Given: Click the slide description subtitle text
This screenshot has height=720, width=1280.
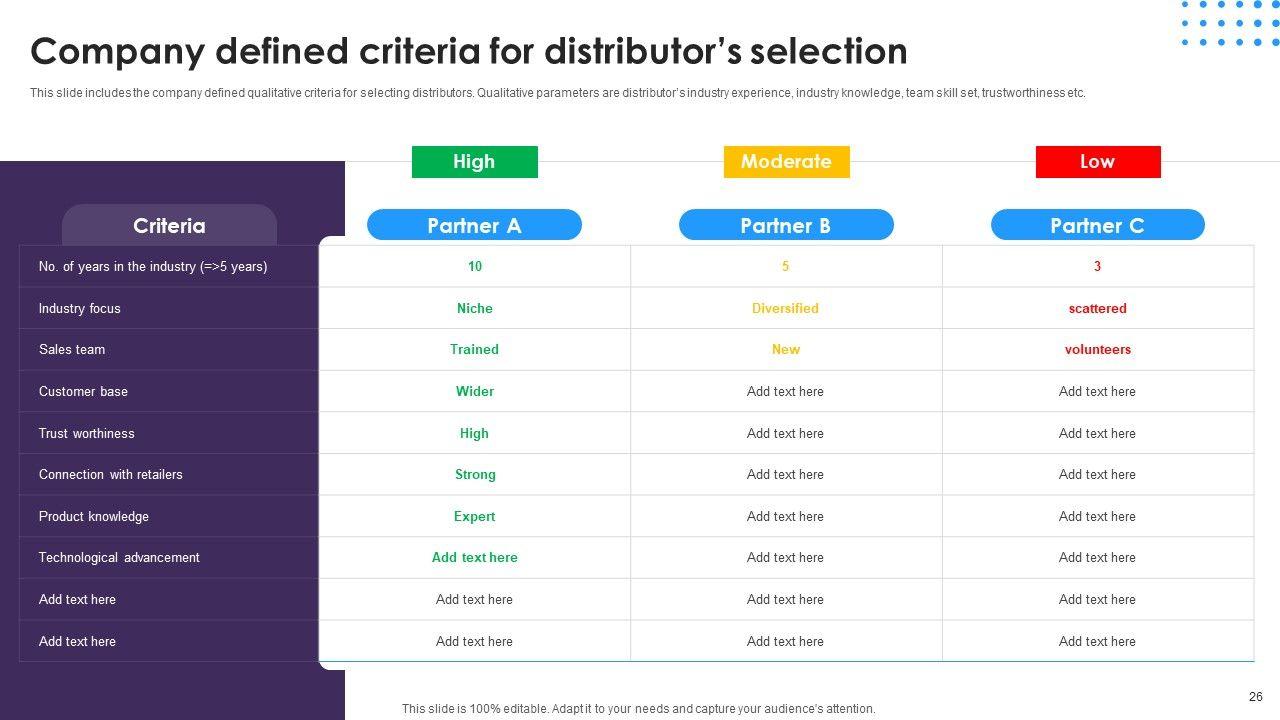Looking at the screenshot, I should click(557, 93).
